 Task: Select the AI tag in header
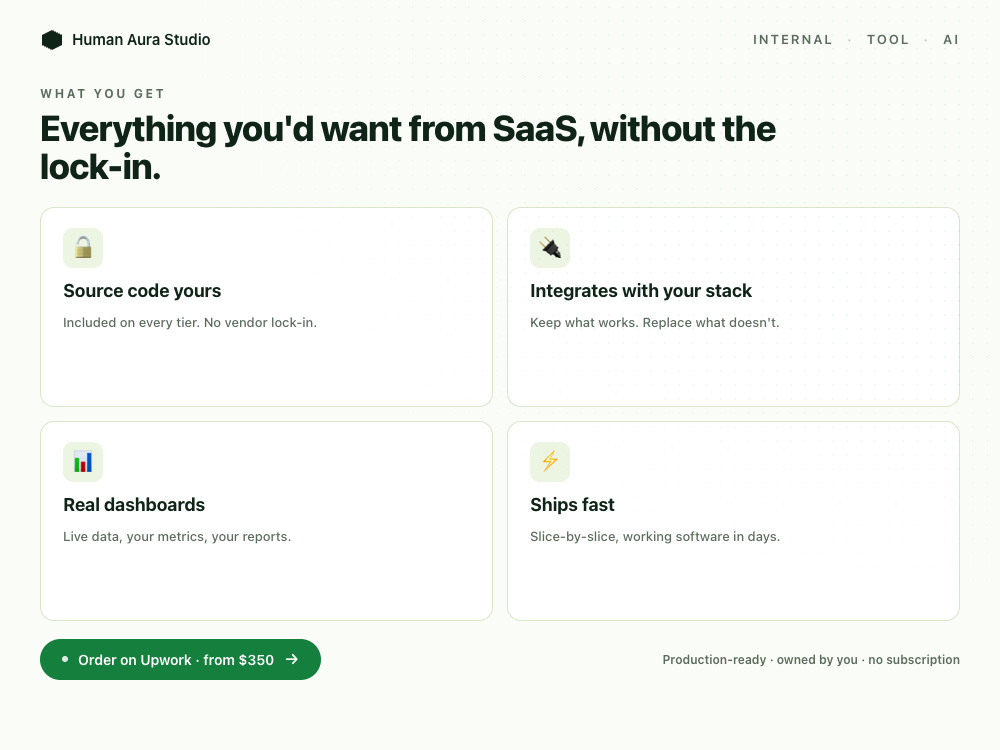951,40
